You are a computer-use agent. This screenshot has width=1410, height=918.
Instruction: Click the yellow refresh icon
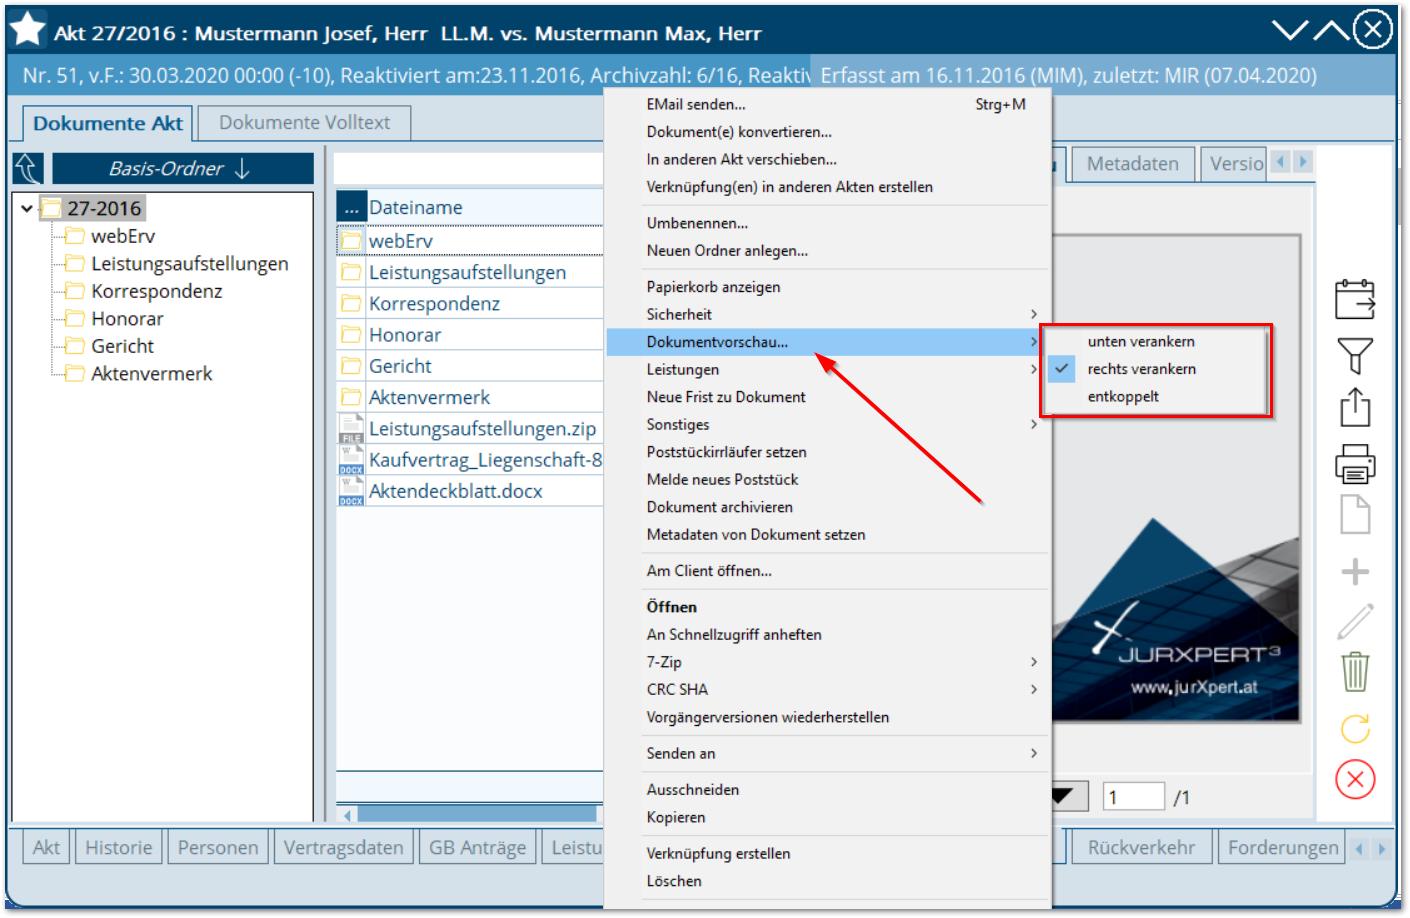tap(1355, 728)
